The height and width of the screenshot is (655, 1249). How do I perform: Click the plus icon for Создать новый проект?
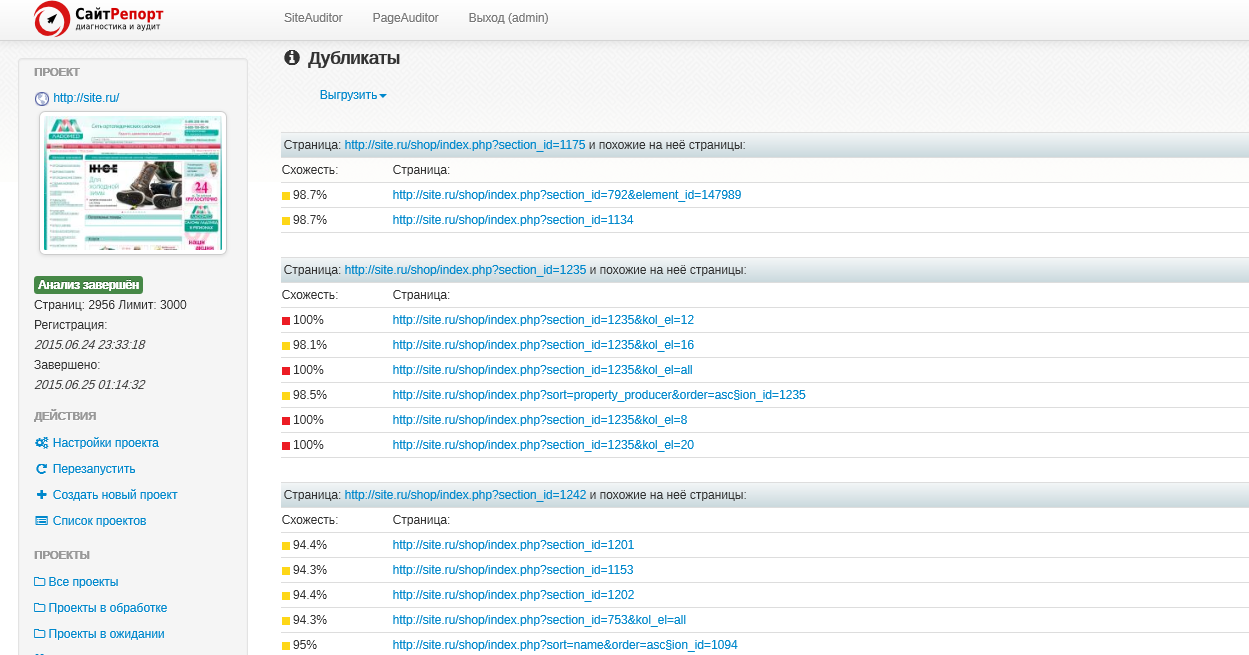point(41,495)
